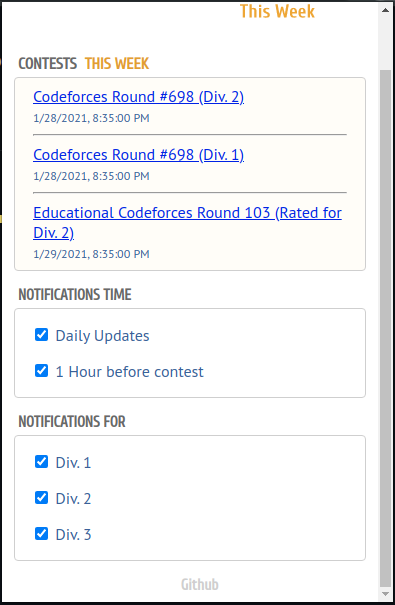Screen dimensions: 395x605
Task: Click the '1 Hour before contest' label text
Action: click(130, 372)
